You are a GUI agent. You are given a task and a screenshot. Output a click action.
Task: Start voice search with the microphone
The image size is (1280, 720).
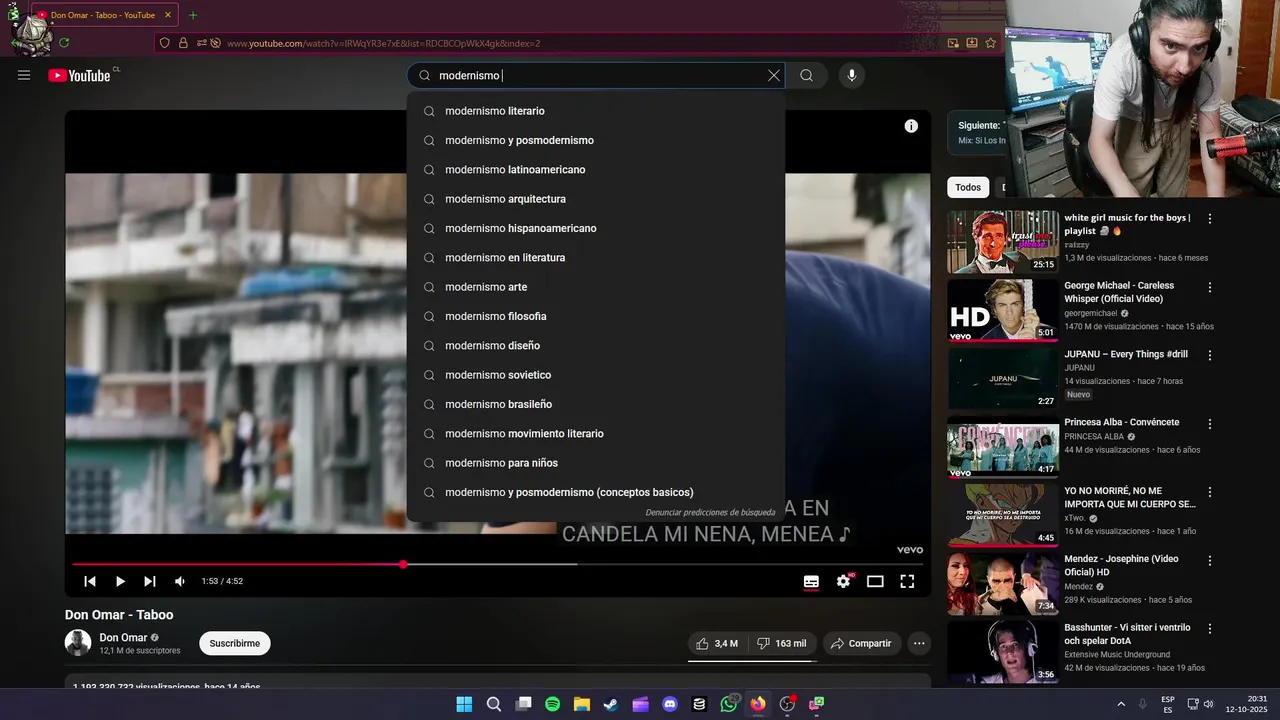[x=852, y=75]
